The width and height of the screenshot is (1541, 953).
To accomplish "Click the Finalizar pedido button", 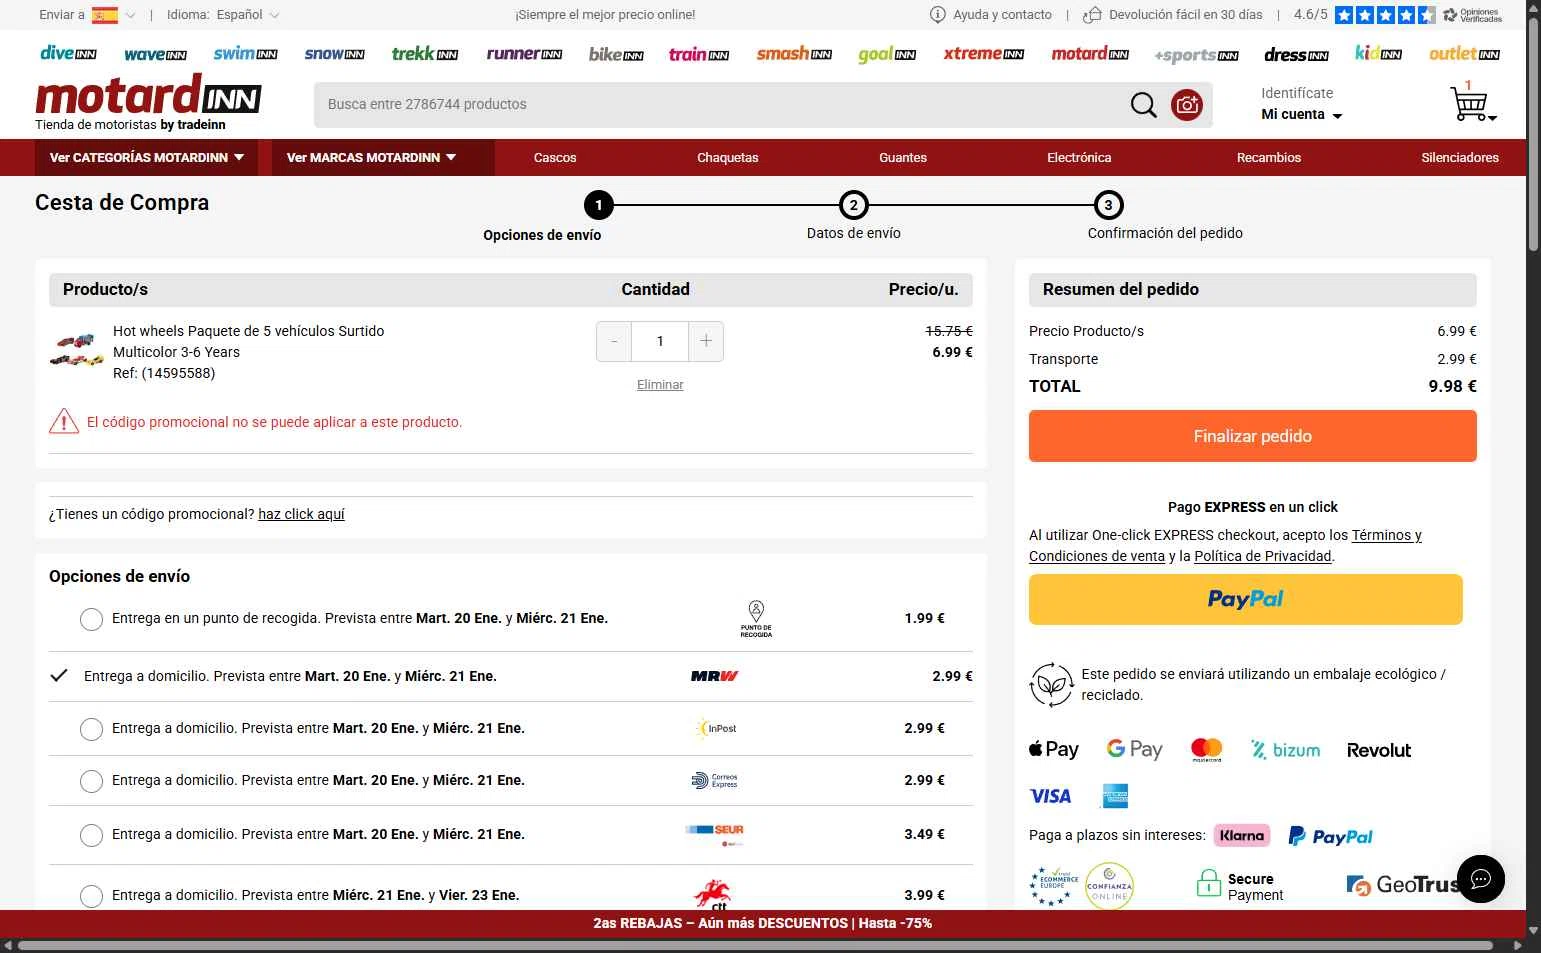I will (x=1252, y=436).
